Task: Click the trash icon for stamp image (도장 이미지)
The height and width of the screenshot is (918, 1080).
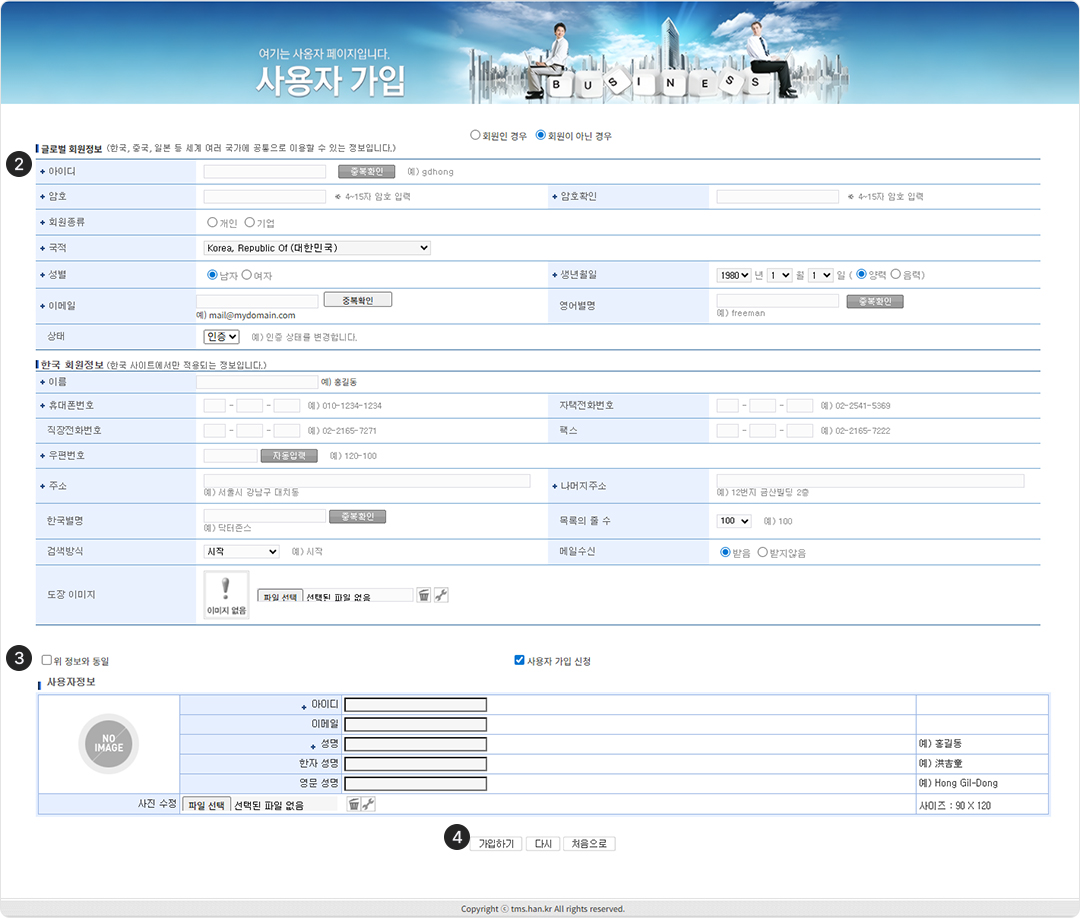Action: coord(424,595)
